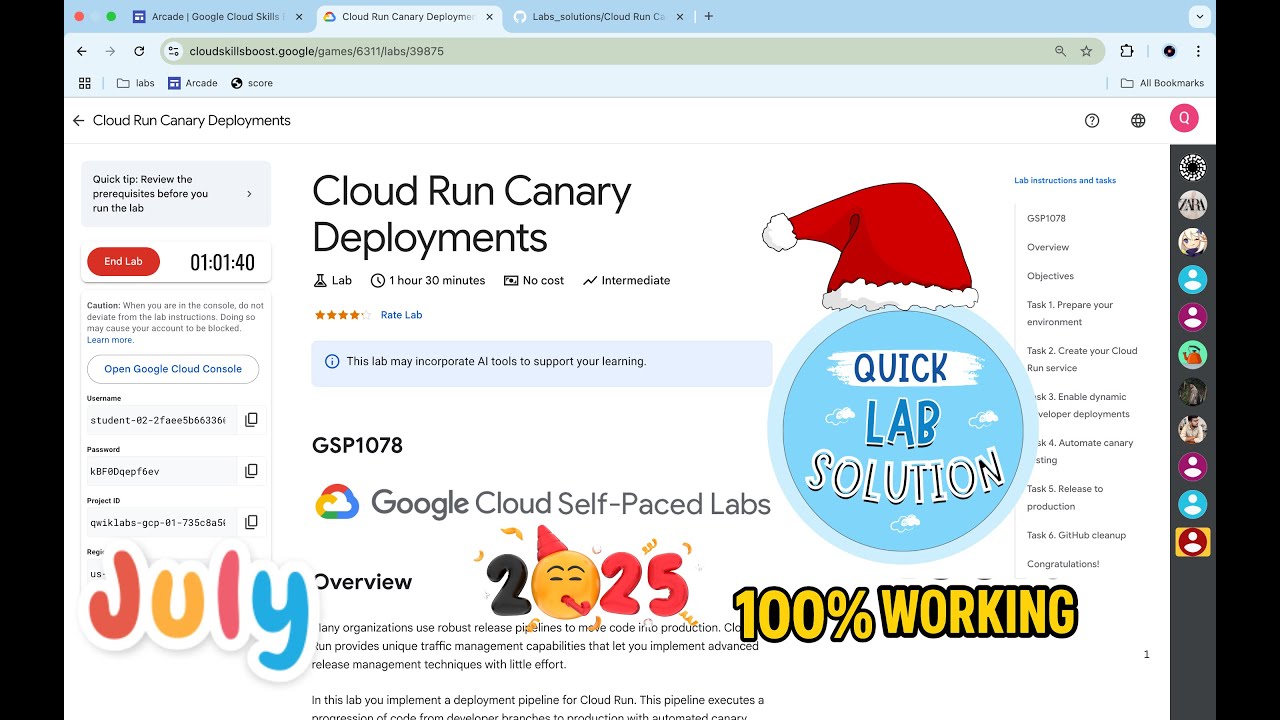Click the back arrow beside Cloud Run Canary Deployments
Viewport: 1280px width, 720px height.
(78, 120)
